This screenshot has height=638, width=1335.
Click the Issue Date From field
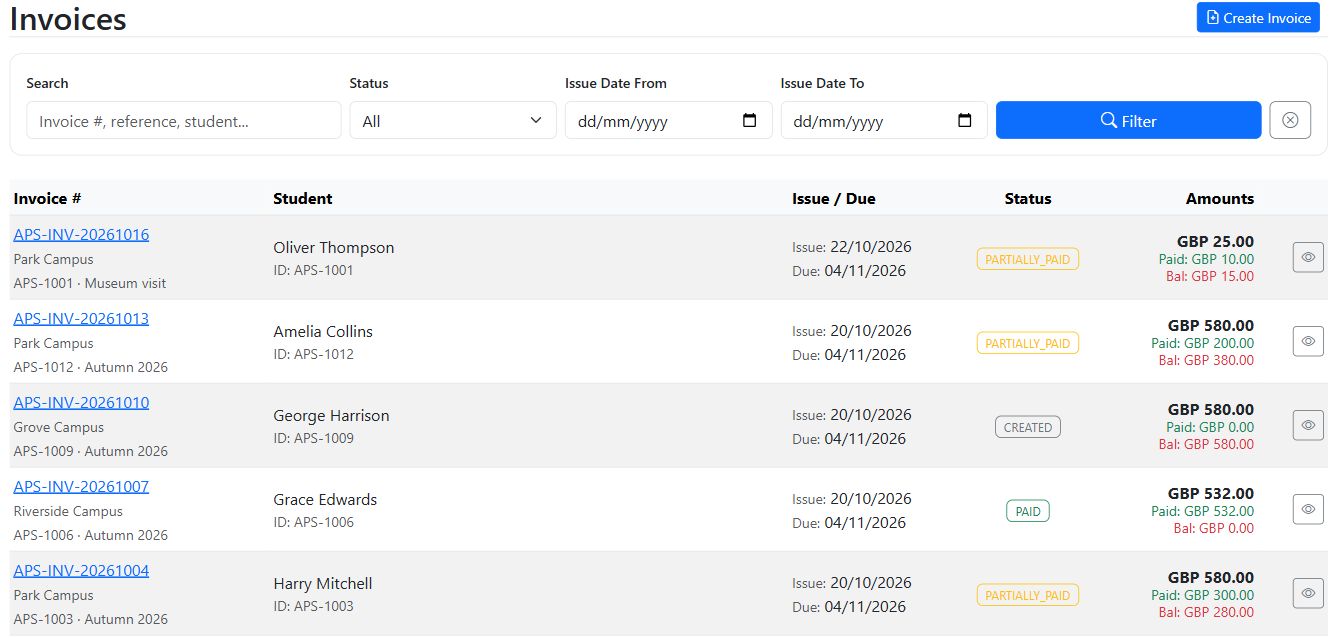point(668,120)
